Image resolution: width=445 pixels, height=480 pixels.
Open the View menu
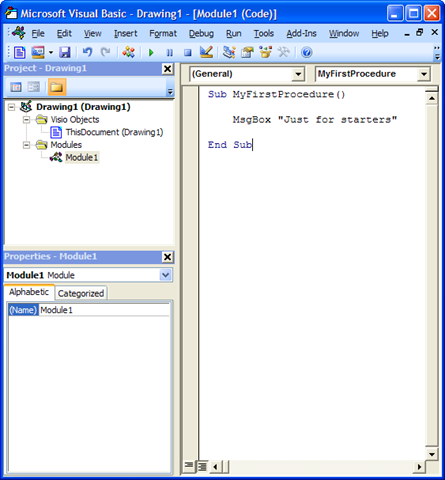click(92, 34)
